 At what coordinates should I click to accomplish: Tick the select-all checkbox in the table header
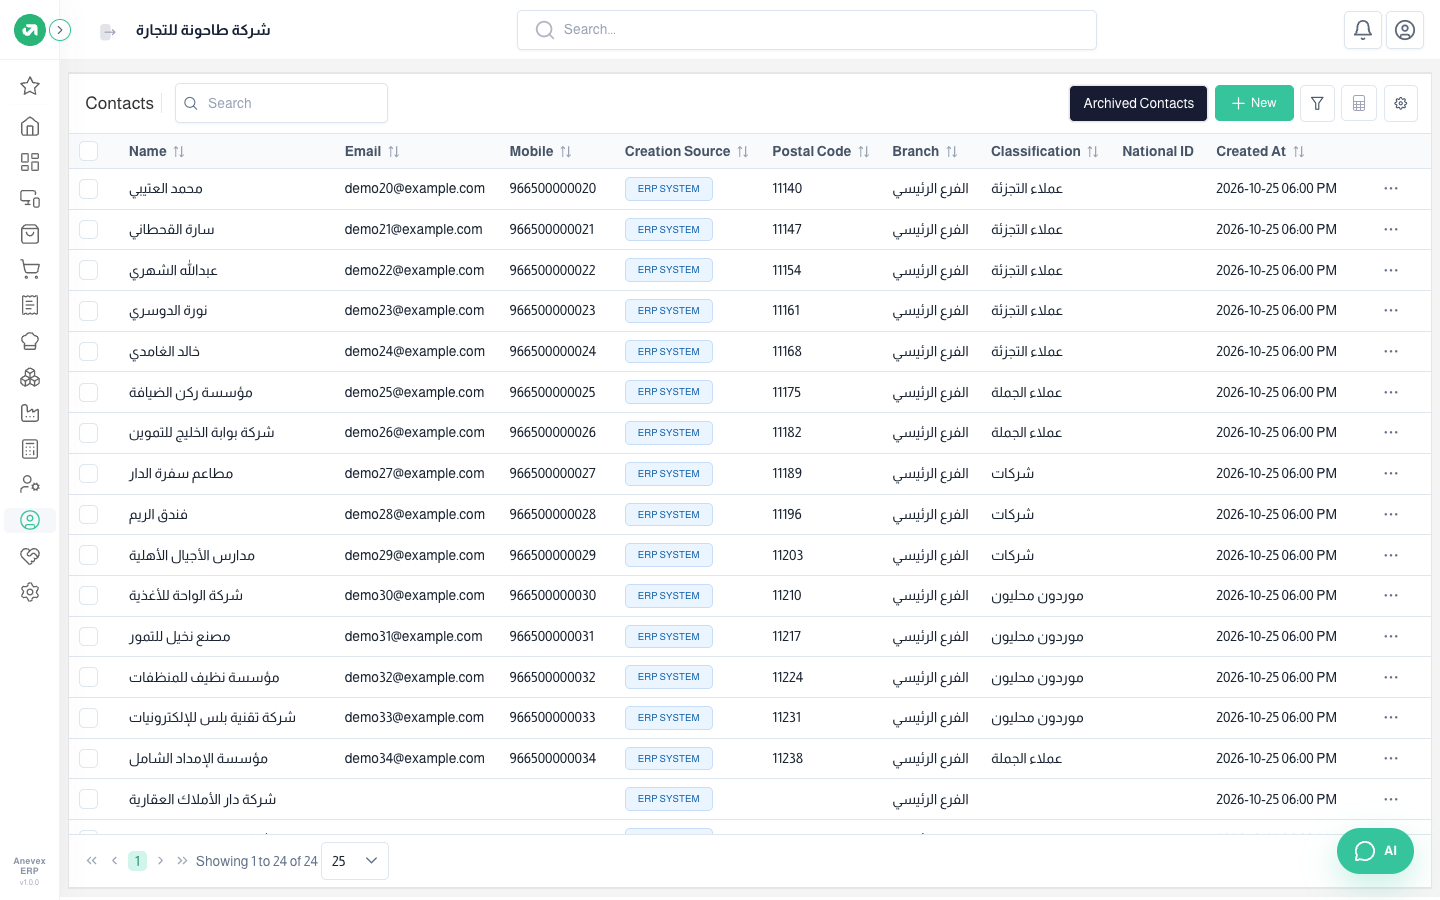pyautogui.click(x=89, y=151)
